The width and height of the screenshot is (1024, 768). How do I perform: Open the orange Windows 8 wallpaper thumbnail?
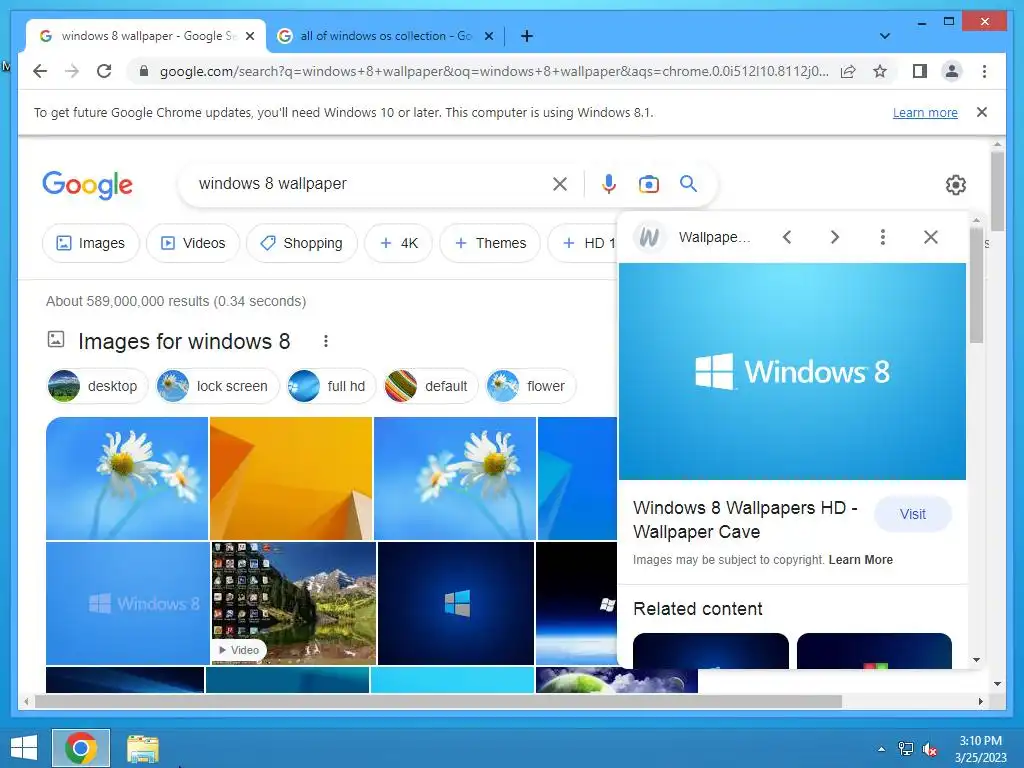coord(291,478)
